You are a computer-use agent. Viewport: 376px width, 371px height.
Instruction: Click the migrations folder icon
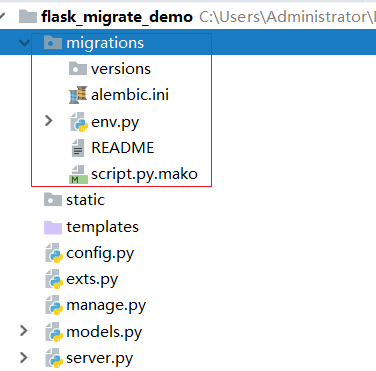pyautogui.click(x=53, y=42)
